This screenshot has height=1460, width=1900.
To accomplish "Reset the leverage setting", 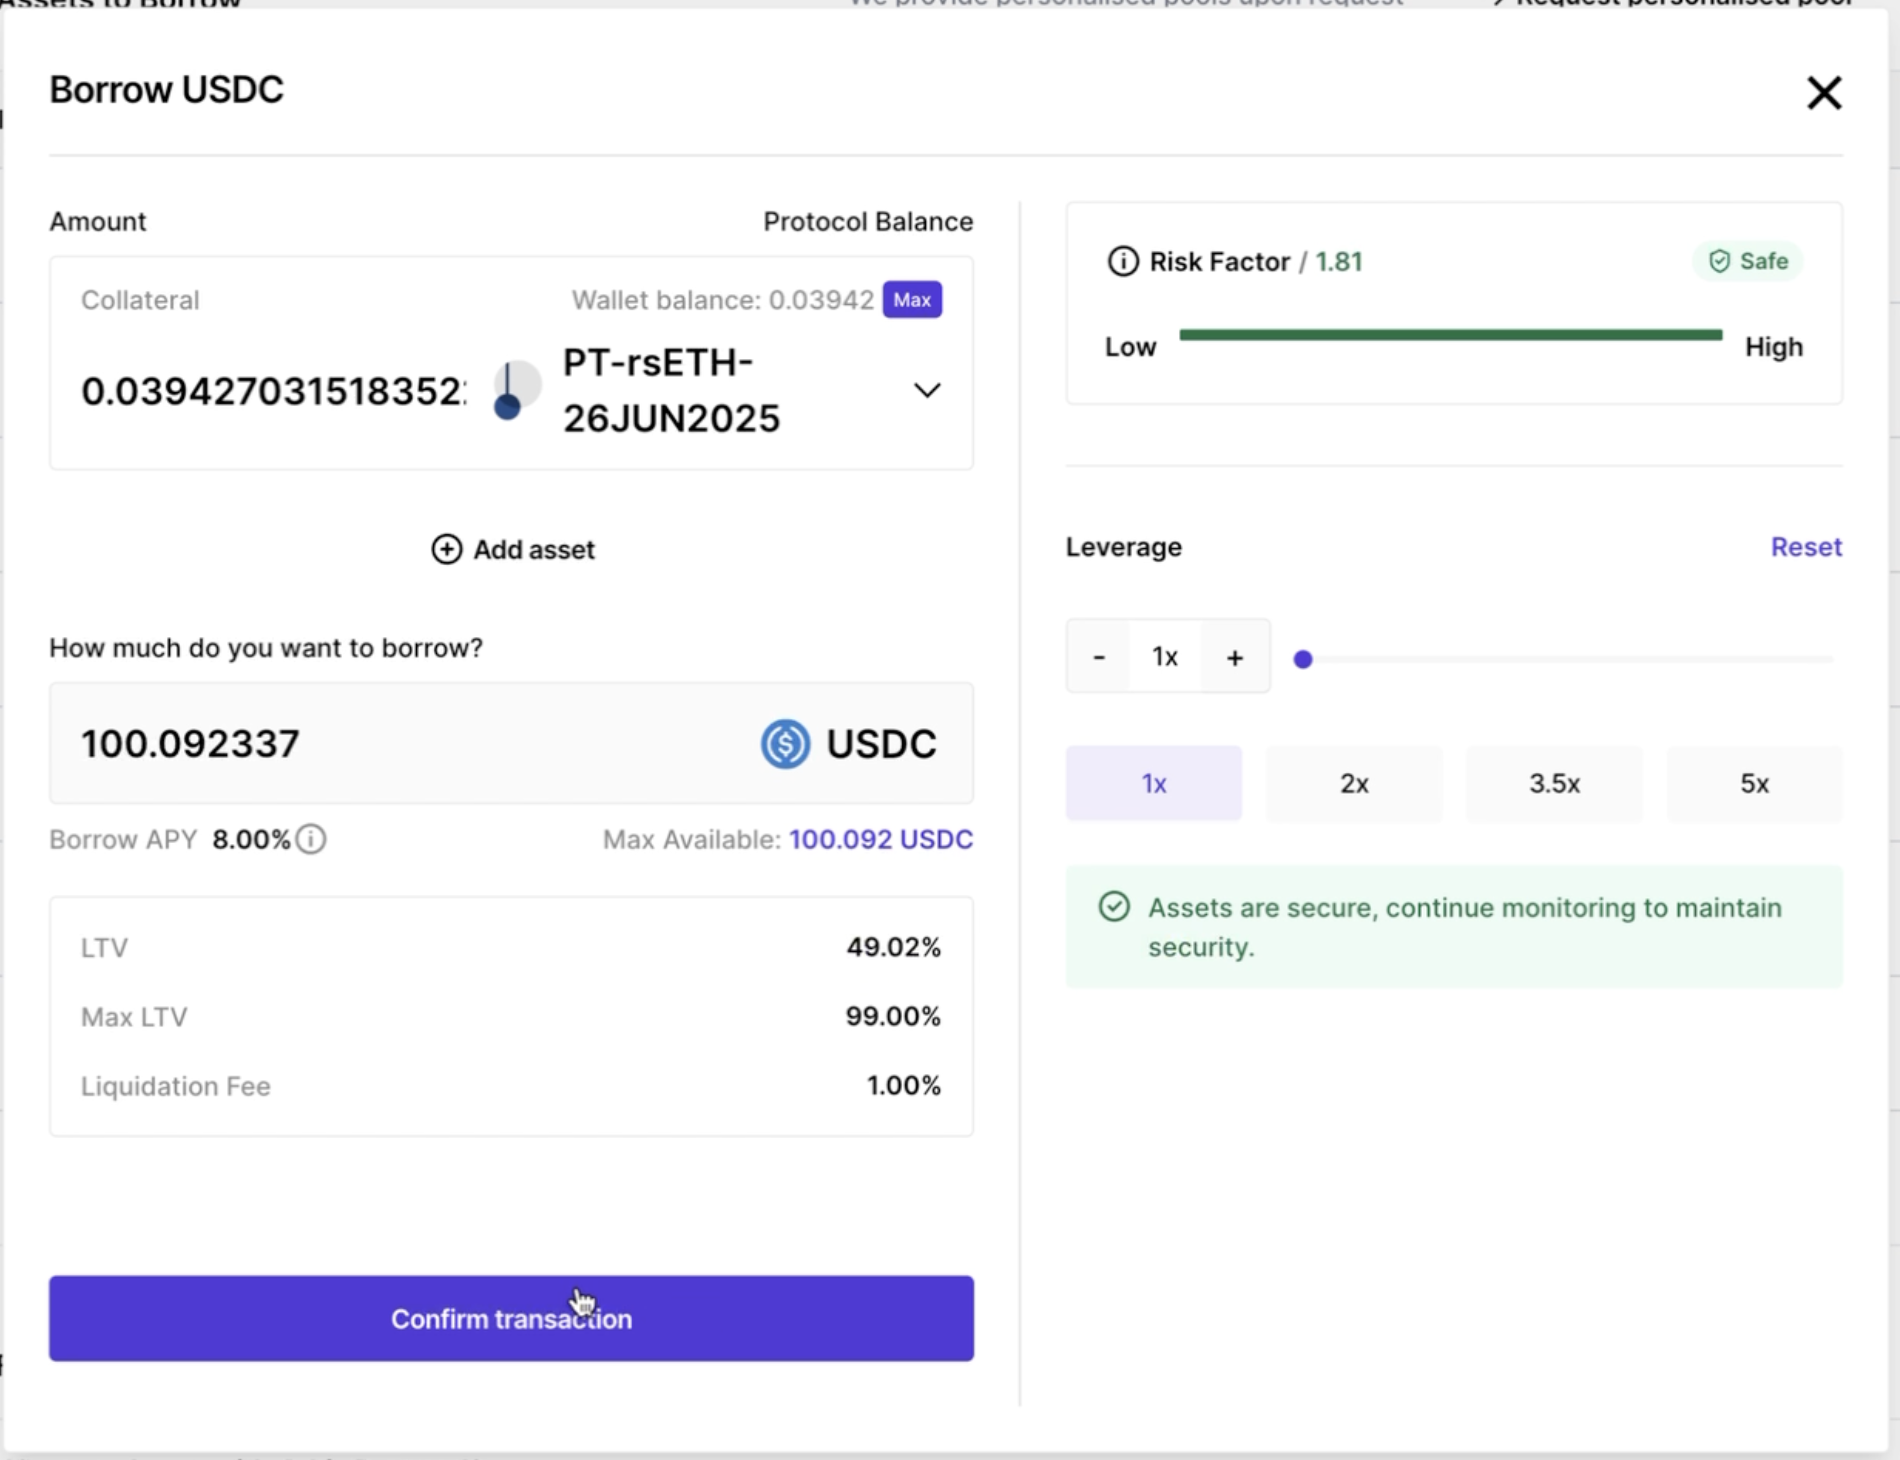I will 1805,547.
